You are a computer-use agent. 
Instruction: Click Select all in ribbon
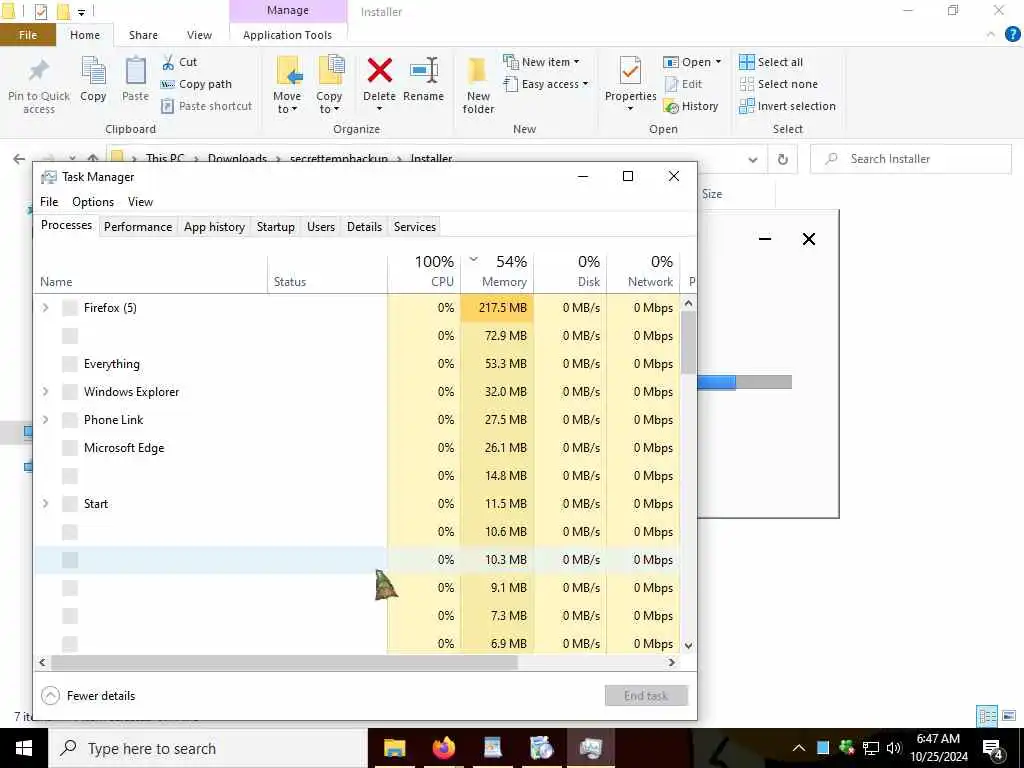tap(771, 62)
